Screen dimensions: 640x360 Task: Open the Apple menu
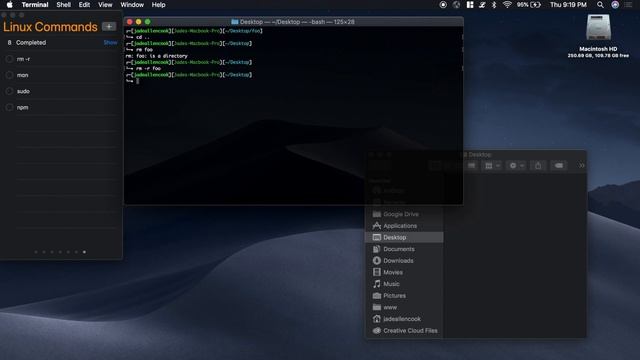[9, 5]
